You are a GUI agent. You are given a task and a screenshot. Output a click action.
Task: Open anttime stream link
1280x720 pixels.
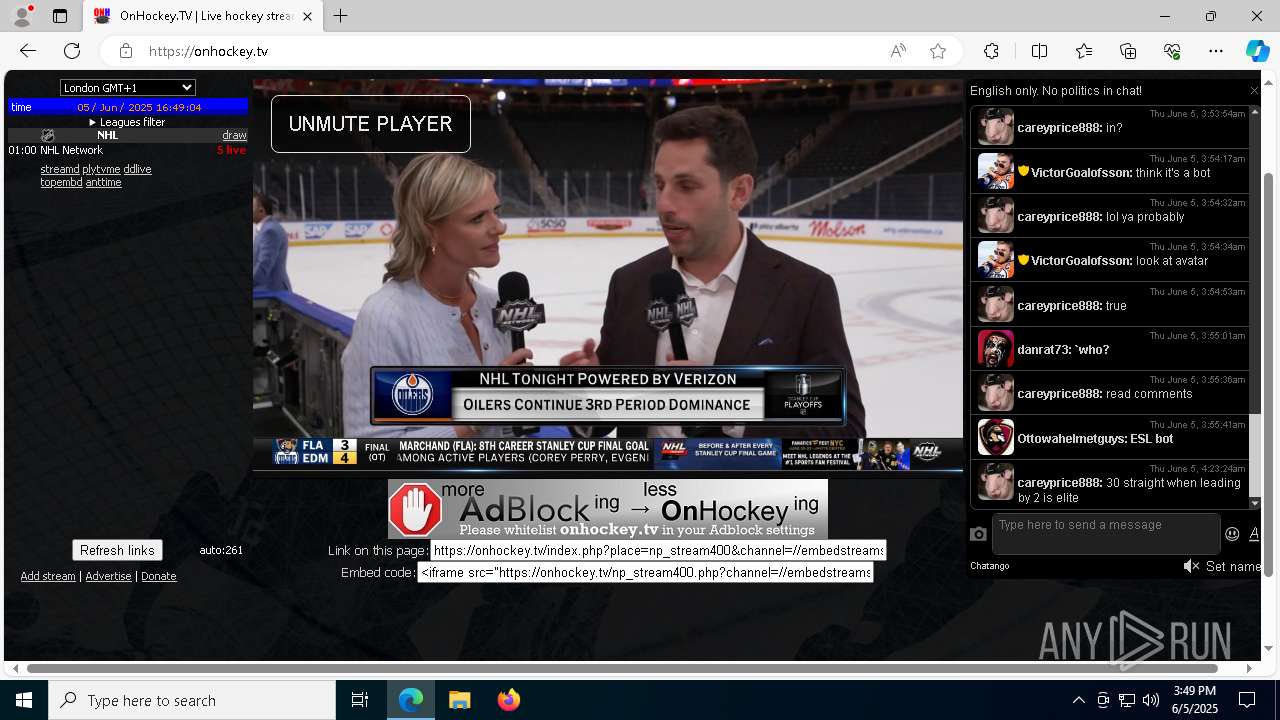(103, 182)
